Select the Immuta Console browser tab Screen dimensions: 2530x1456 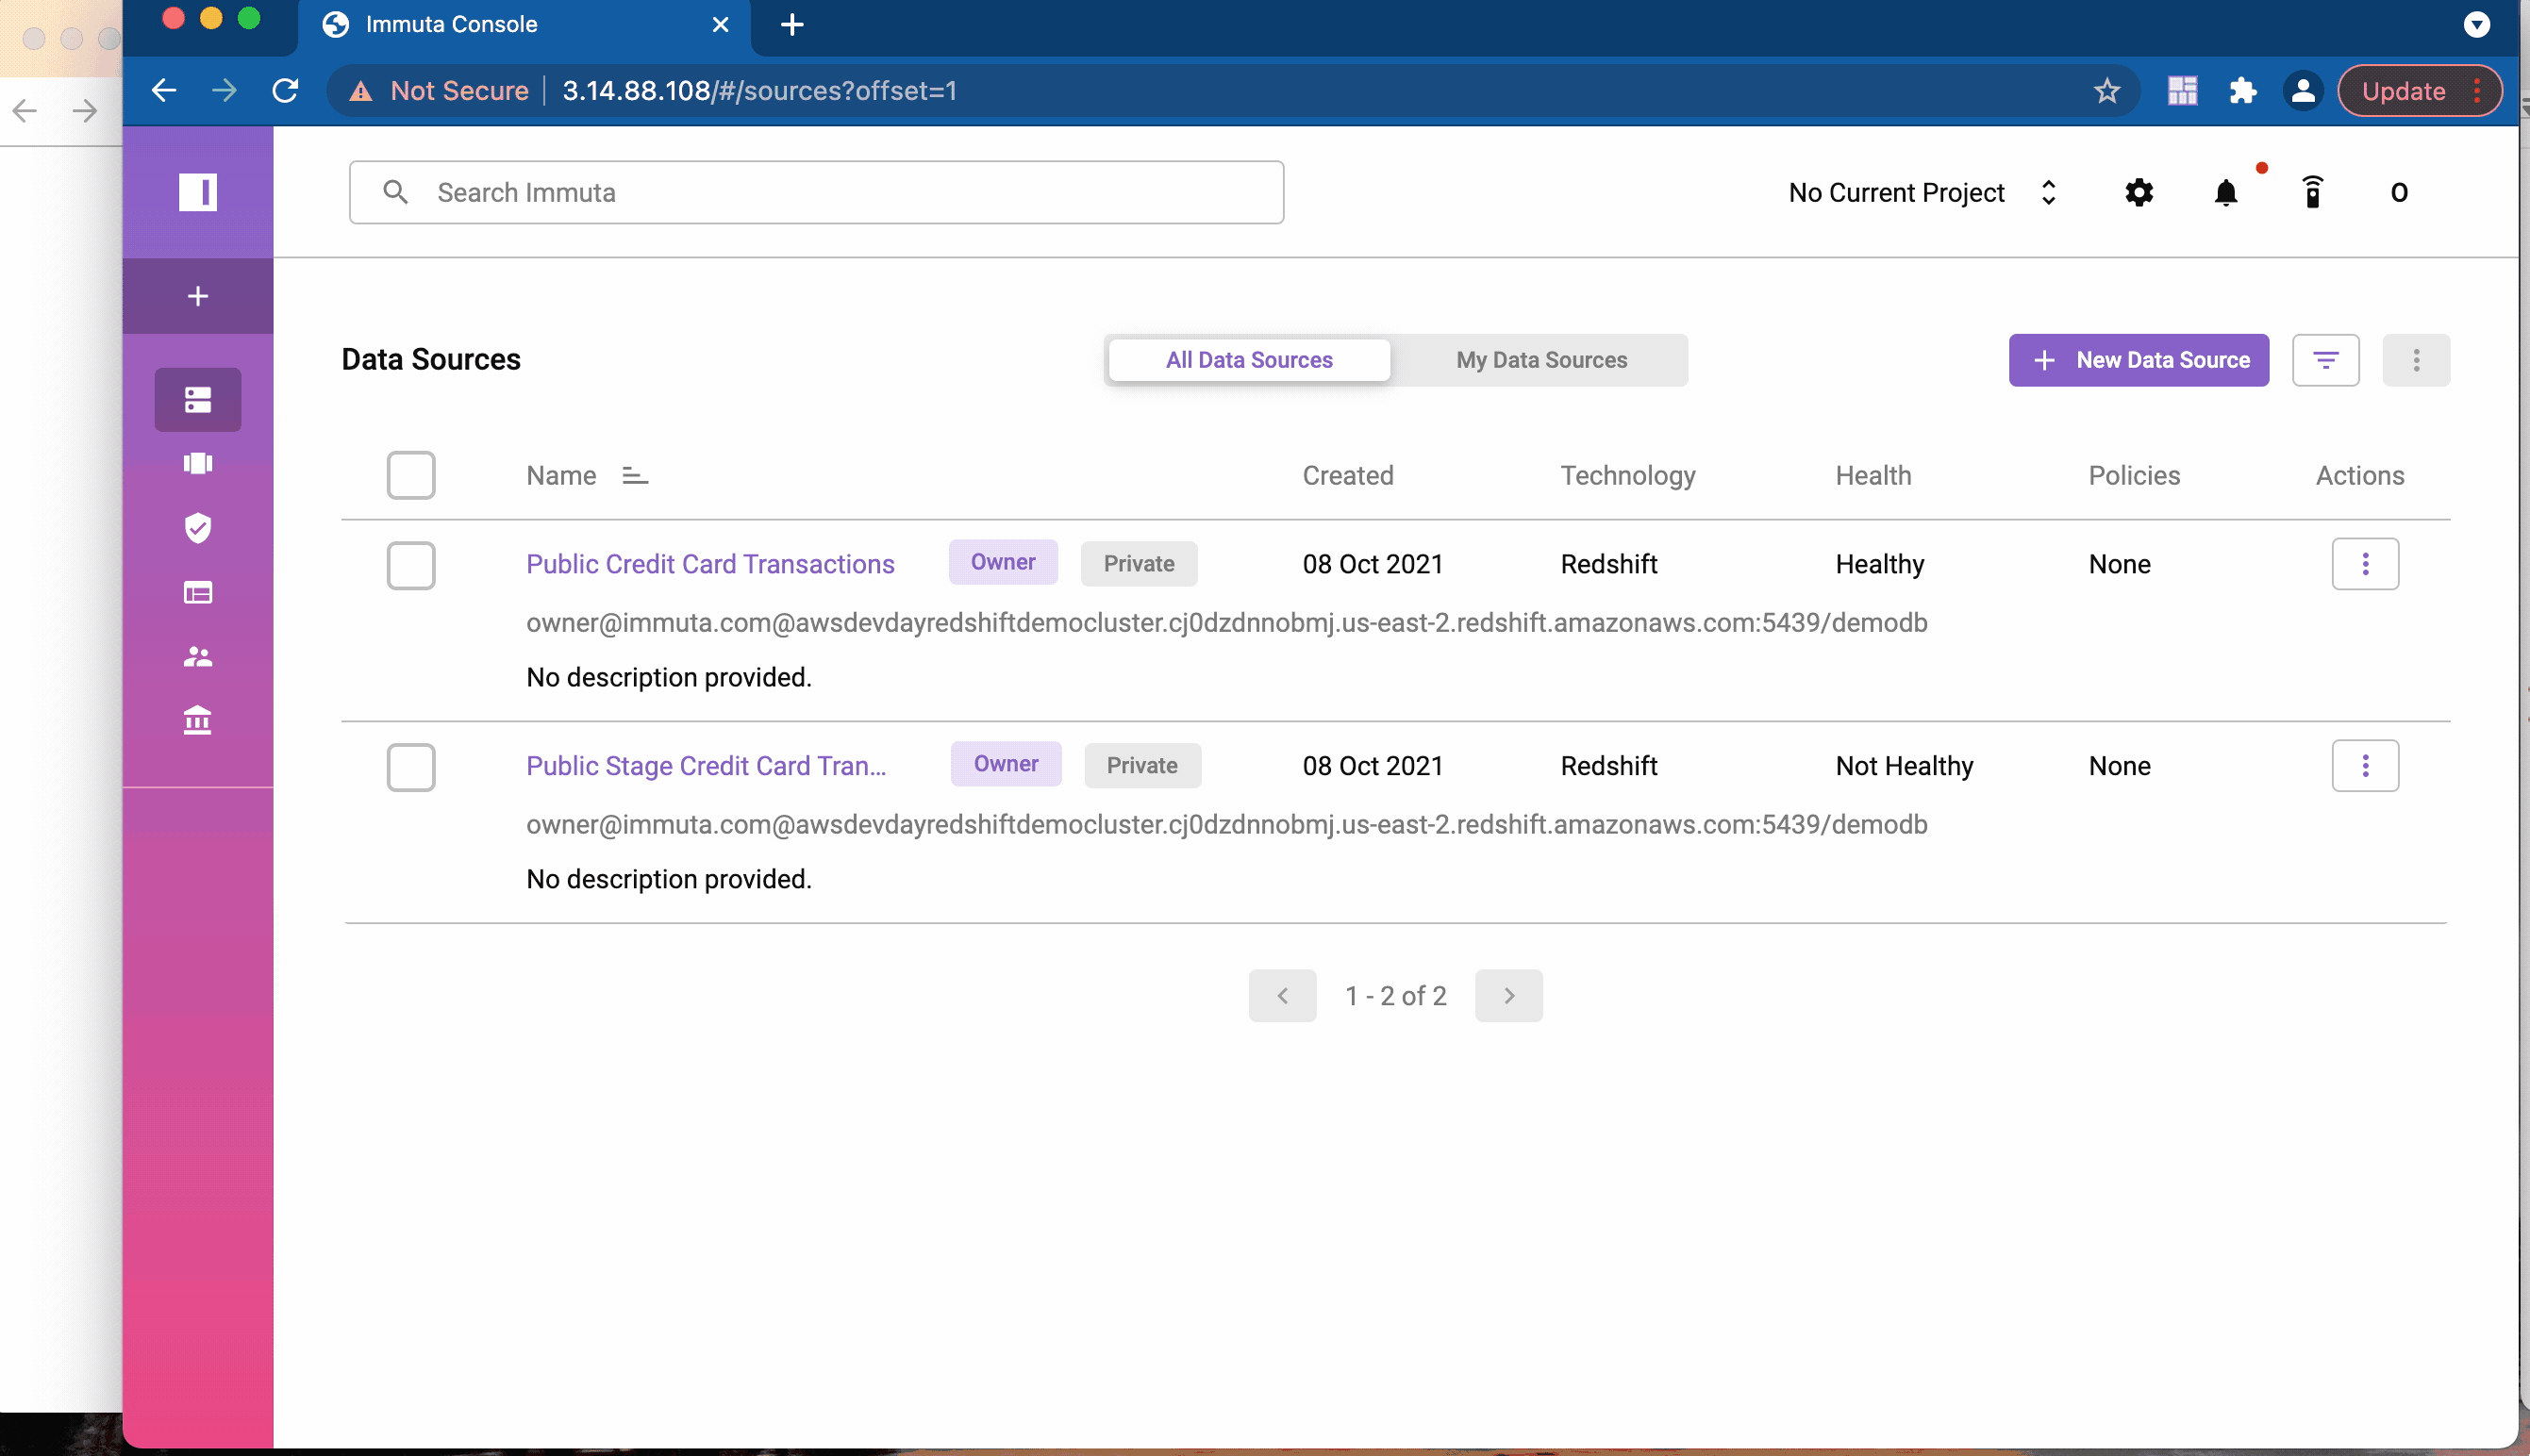click(x=524, y=25)
